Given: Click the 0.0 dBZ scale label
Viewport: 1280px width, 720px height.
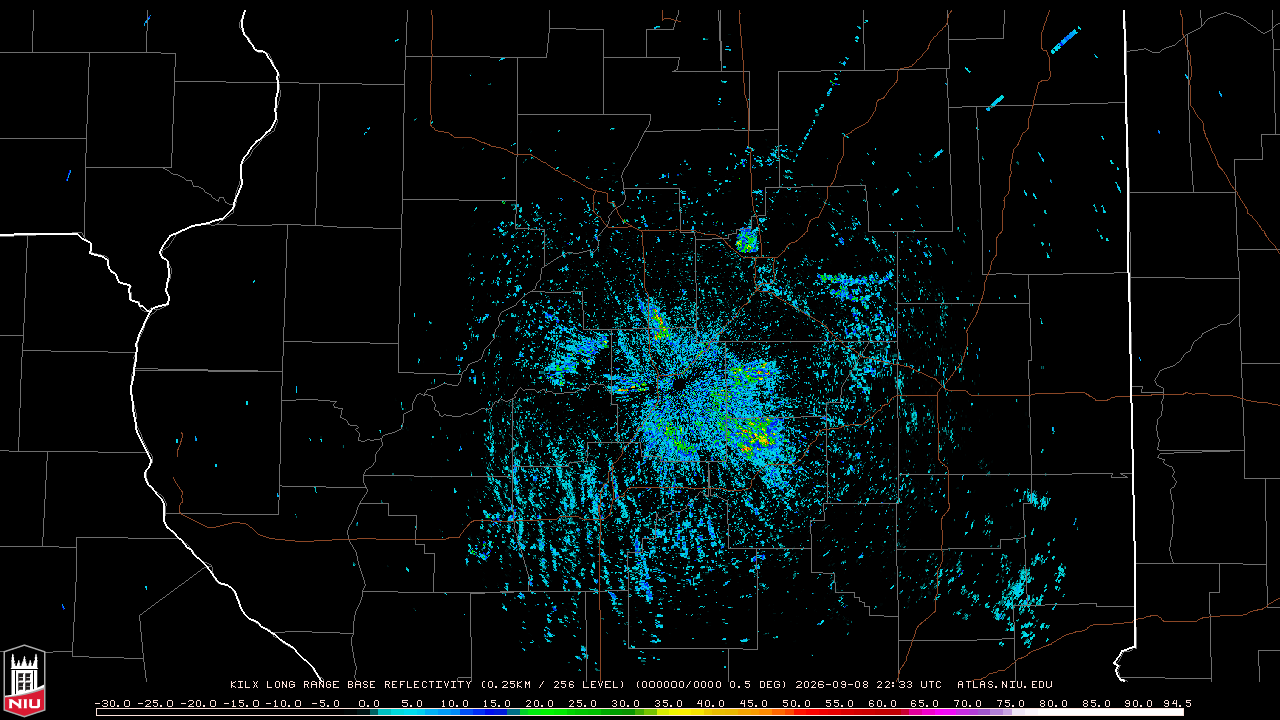Looking at the screenshot, I should 369,703.
